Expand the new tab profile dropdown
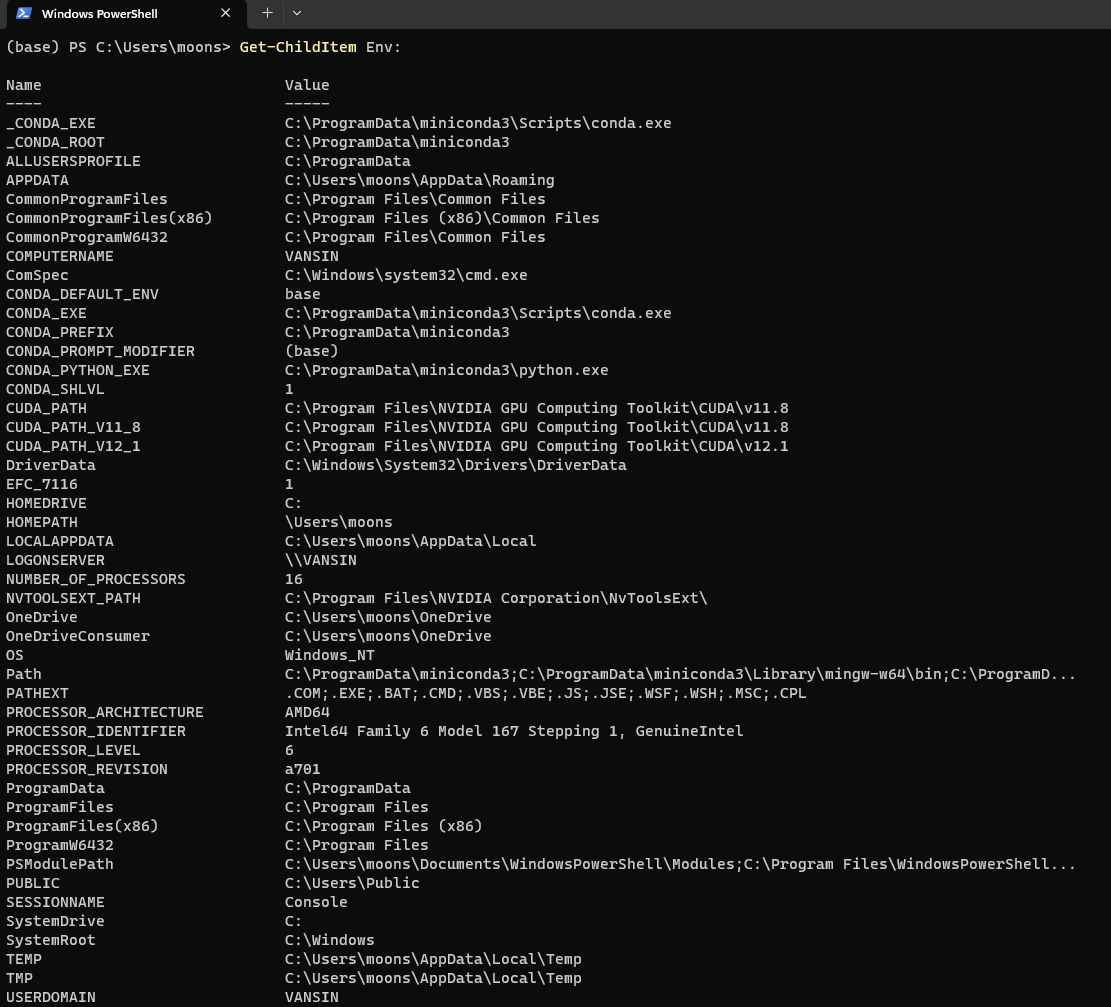 coord(297,13)
